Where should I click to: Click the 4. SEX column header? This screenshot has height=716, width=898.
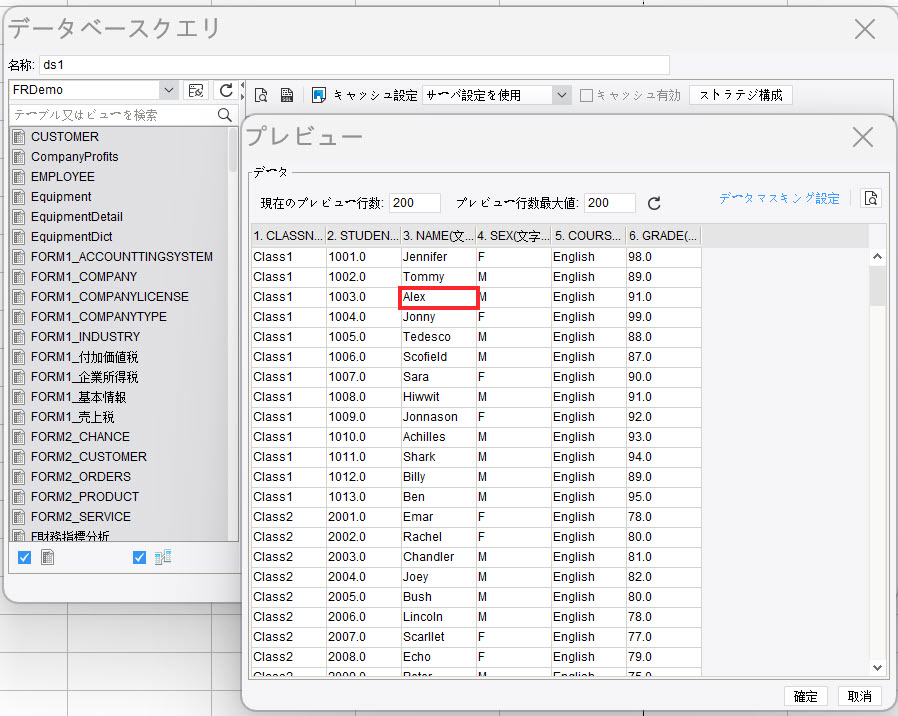click(x=513, y=236)
